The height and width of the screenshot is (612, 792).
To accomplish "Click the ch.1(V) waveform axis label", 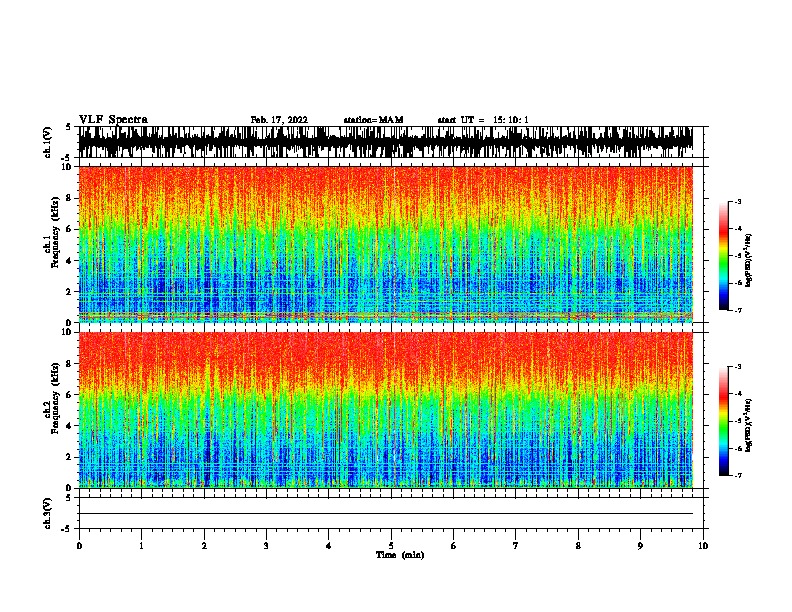I will [47, 142].
